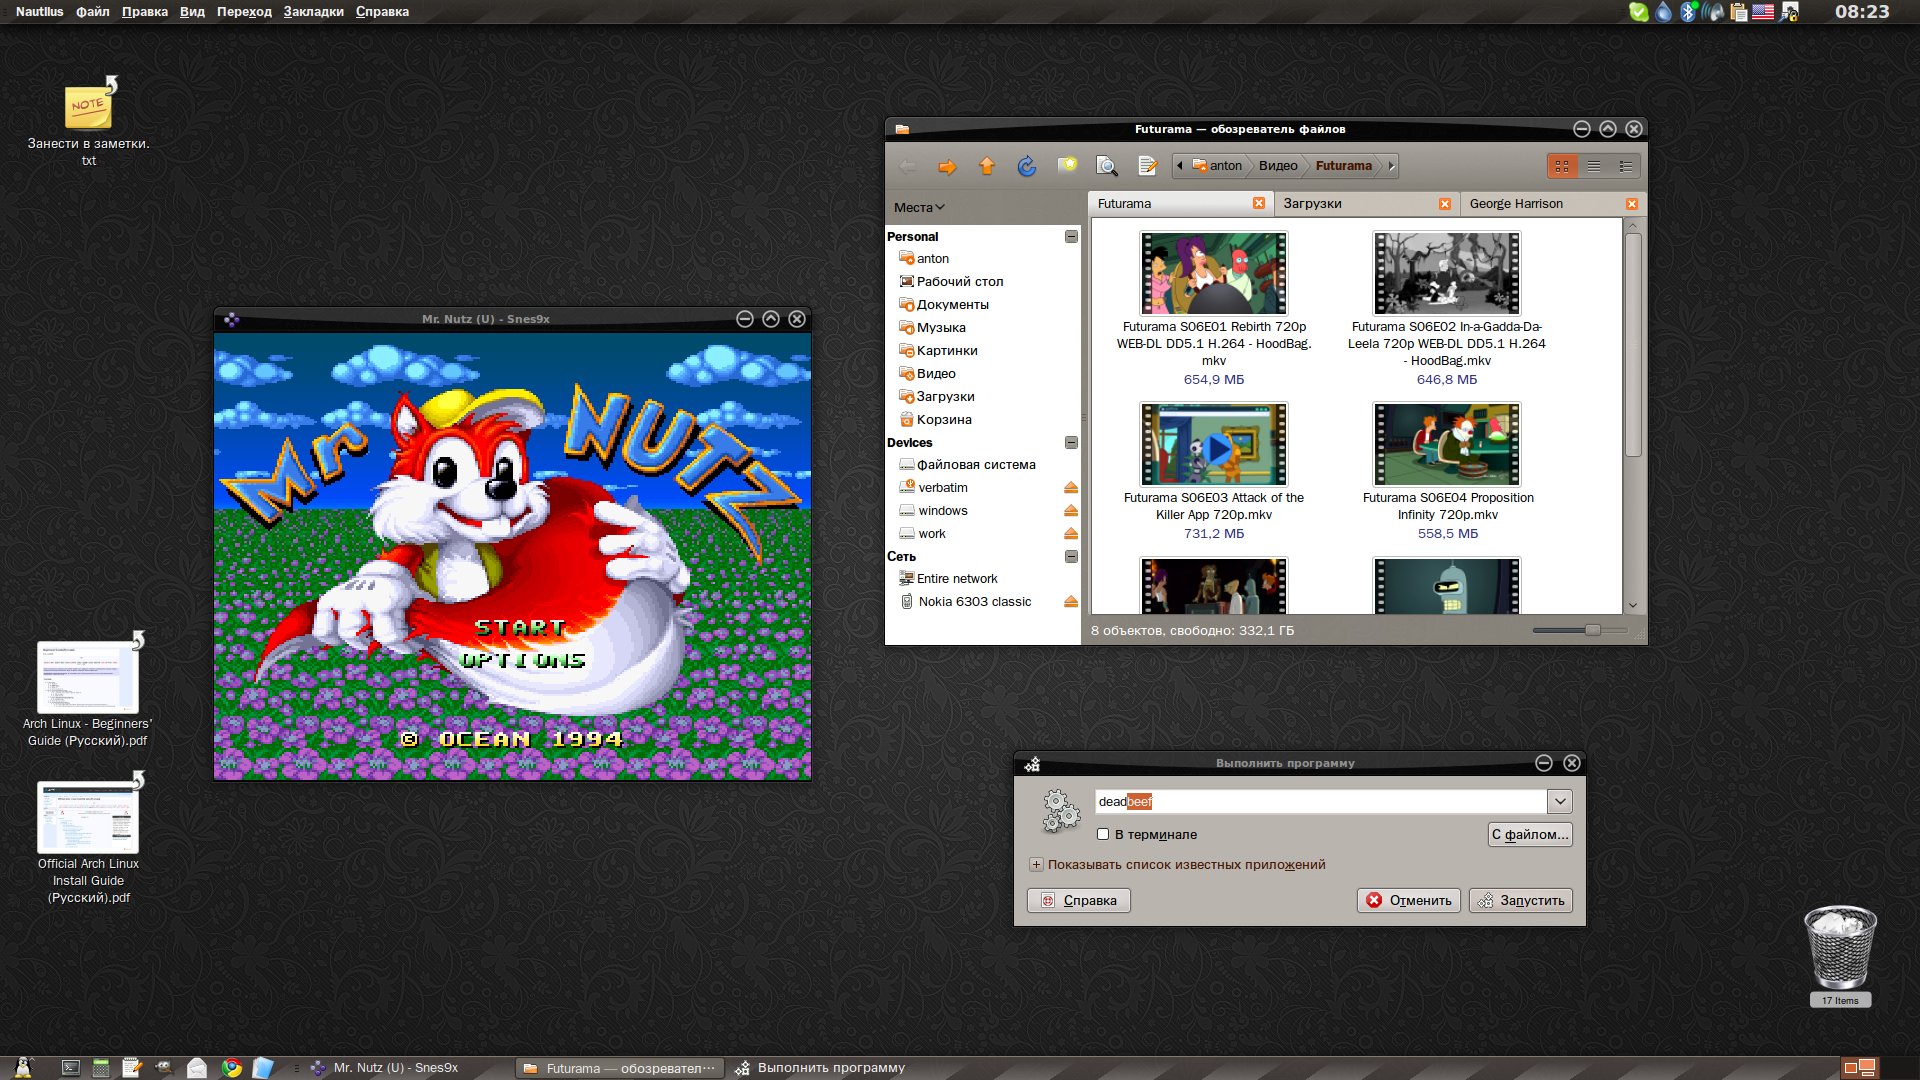Click the 'Справка' button in the run dialog

pos(1078,901)
